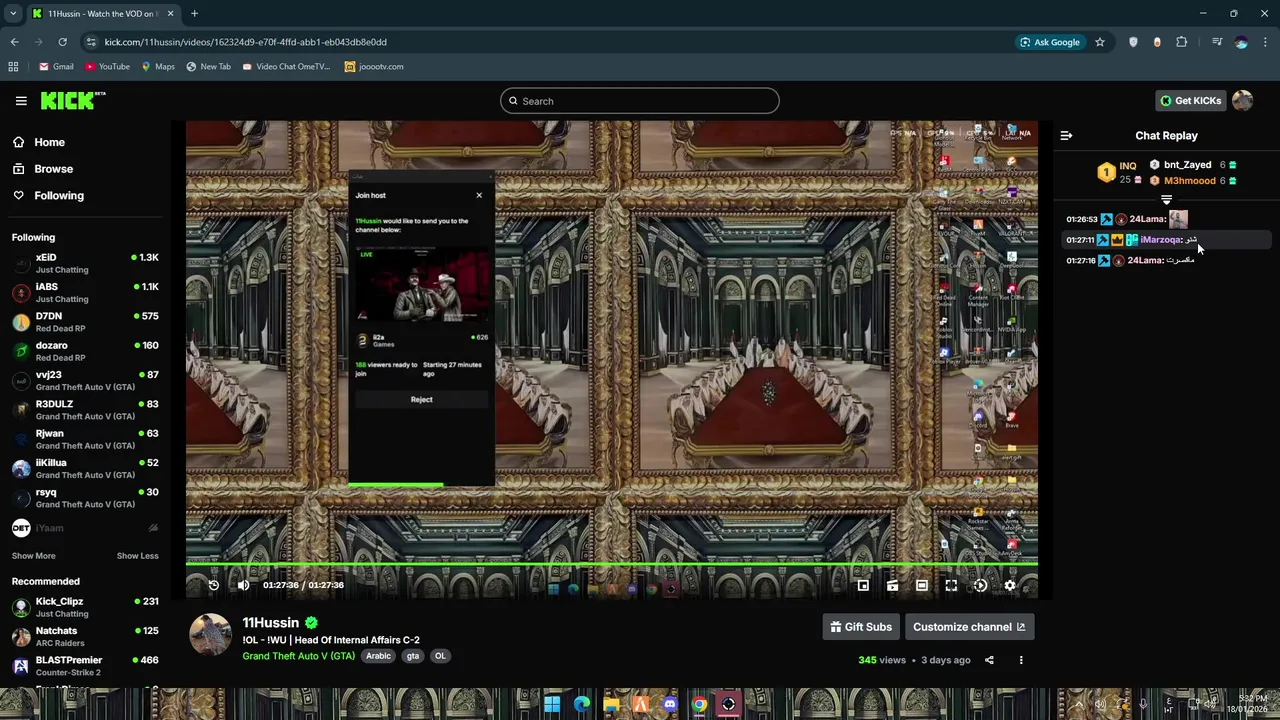Select the Arabic tag
This screenshot has width=1280, height=720.
378,656
